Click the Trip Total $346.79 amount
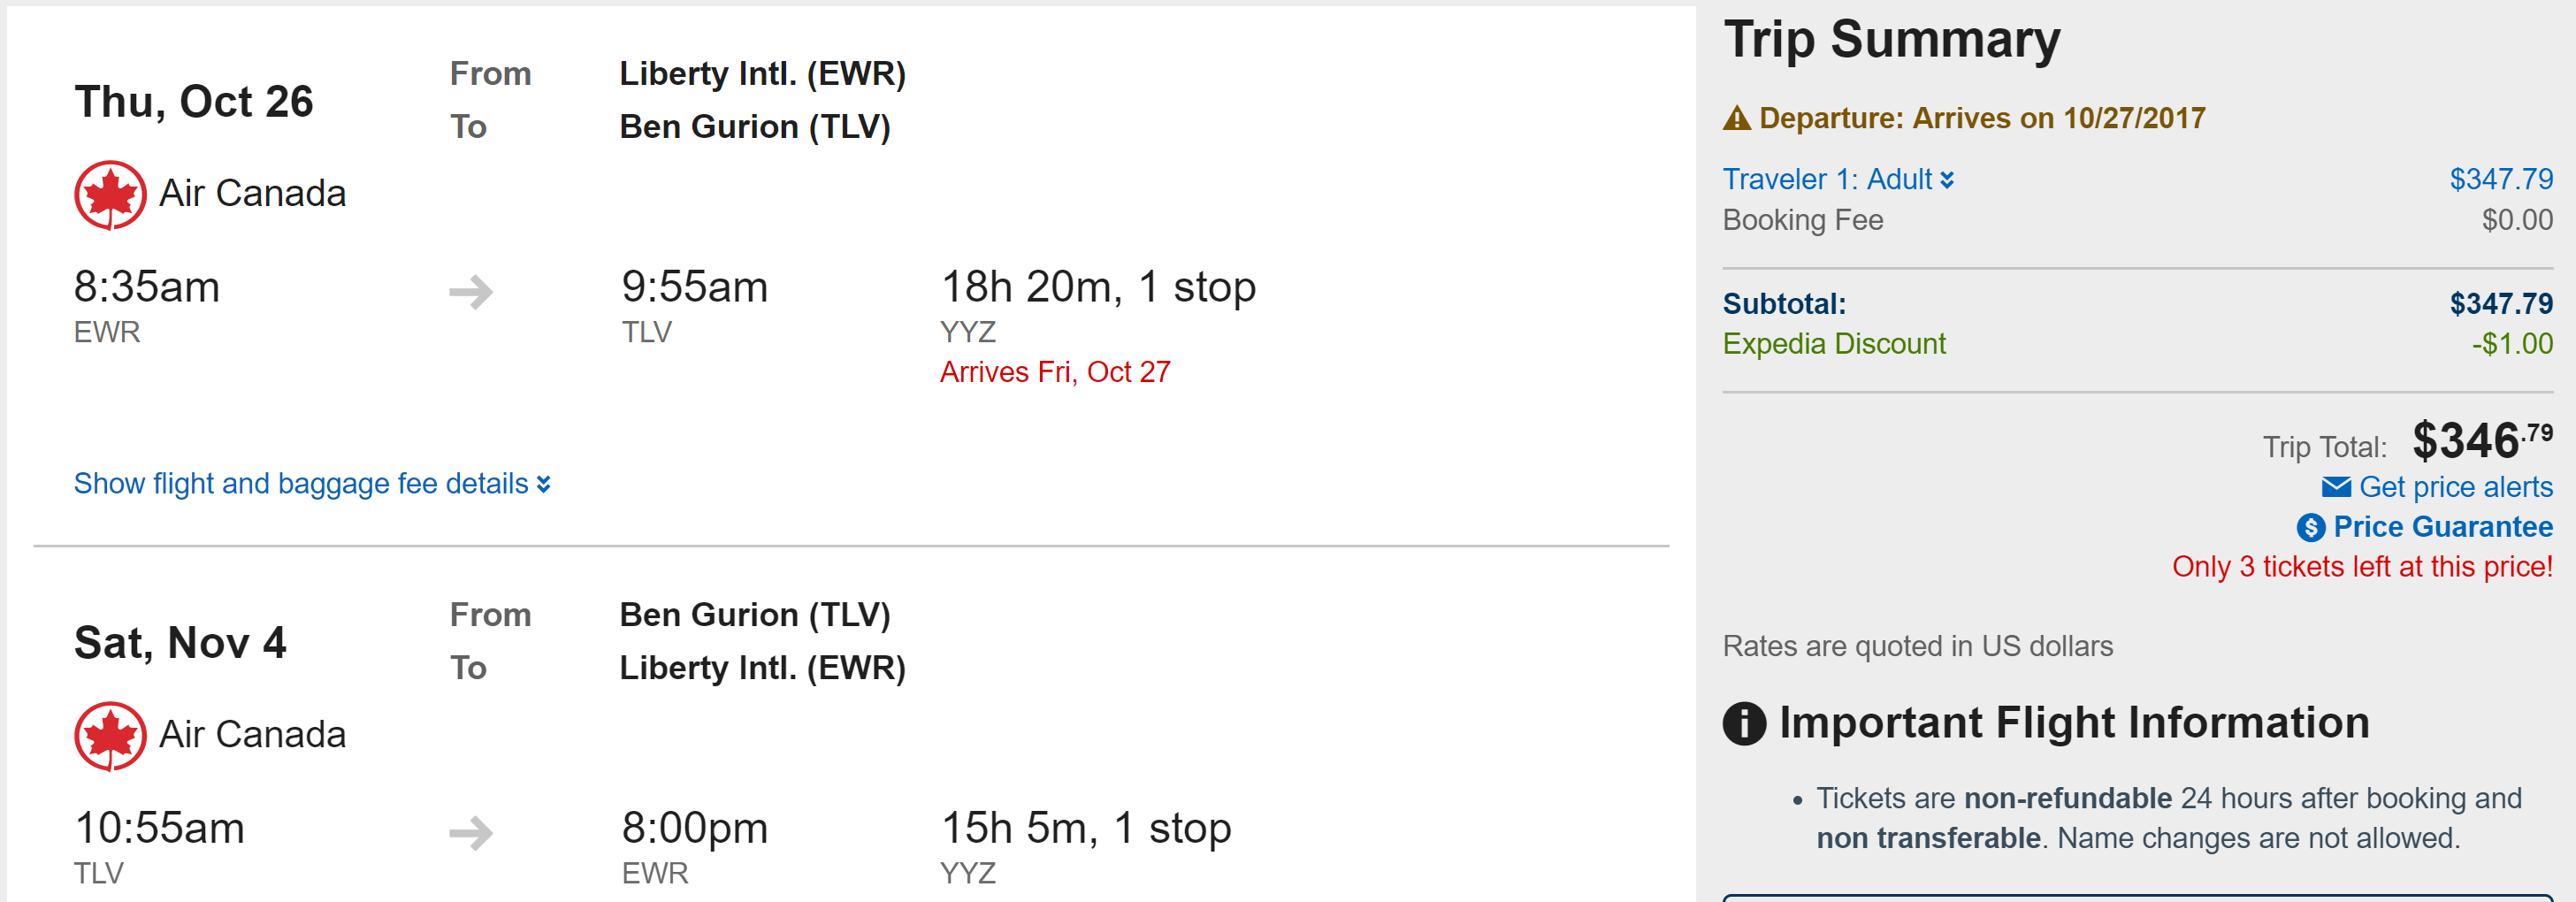The image size is (2576, 902). [2481, 441]
